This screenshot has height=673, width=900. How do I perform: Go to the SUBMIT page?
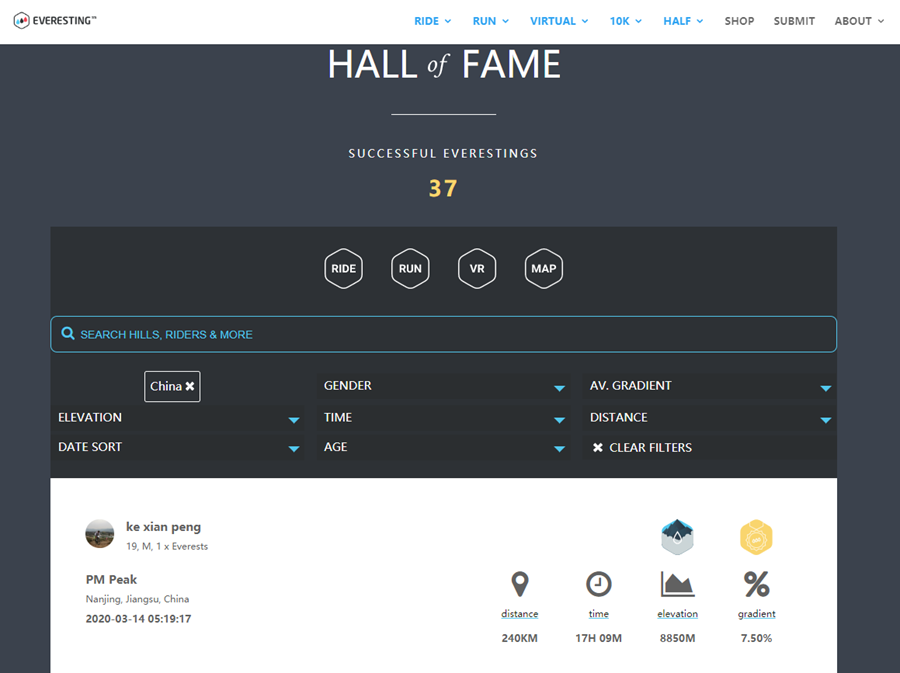click(x=794, y=21)
